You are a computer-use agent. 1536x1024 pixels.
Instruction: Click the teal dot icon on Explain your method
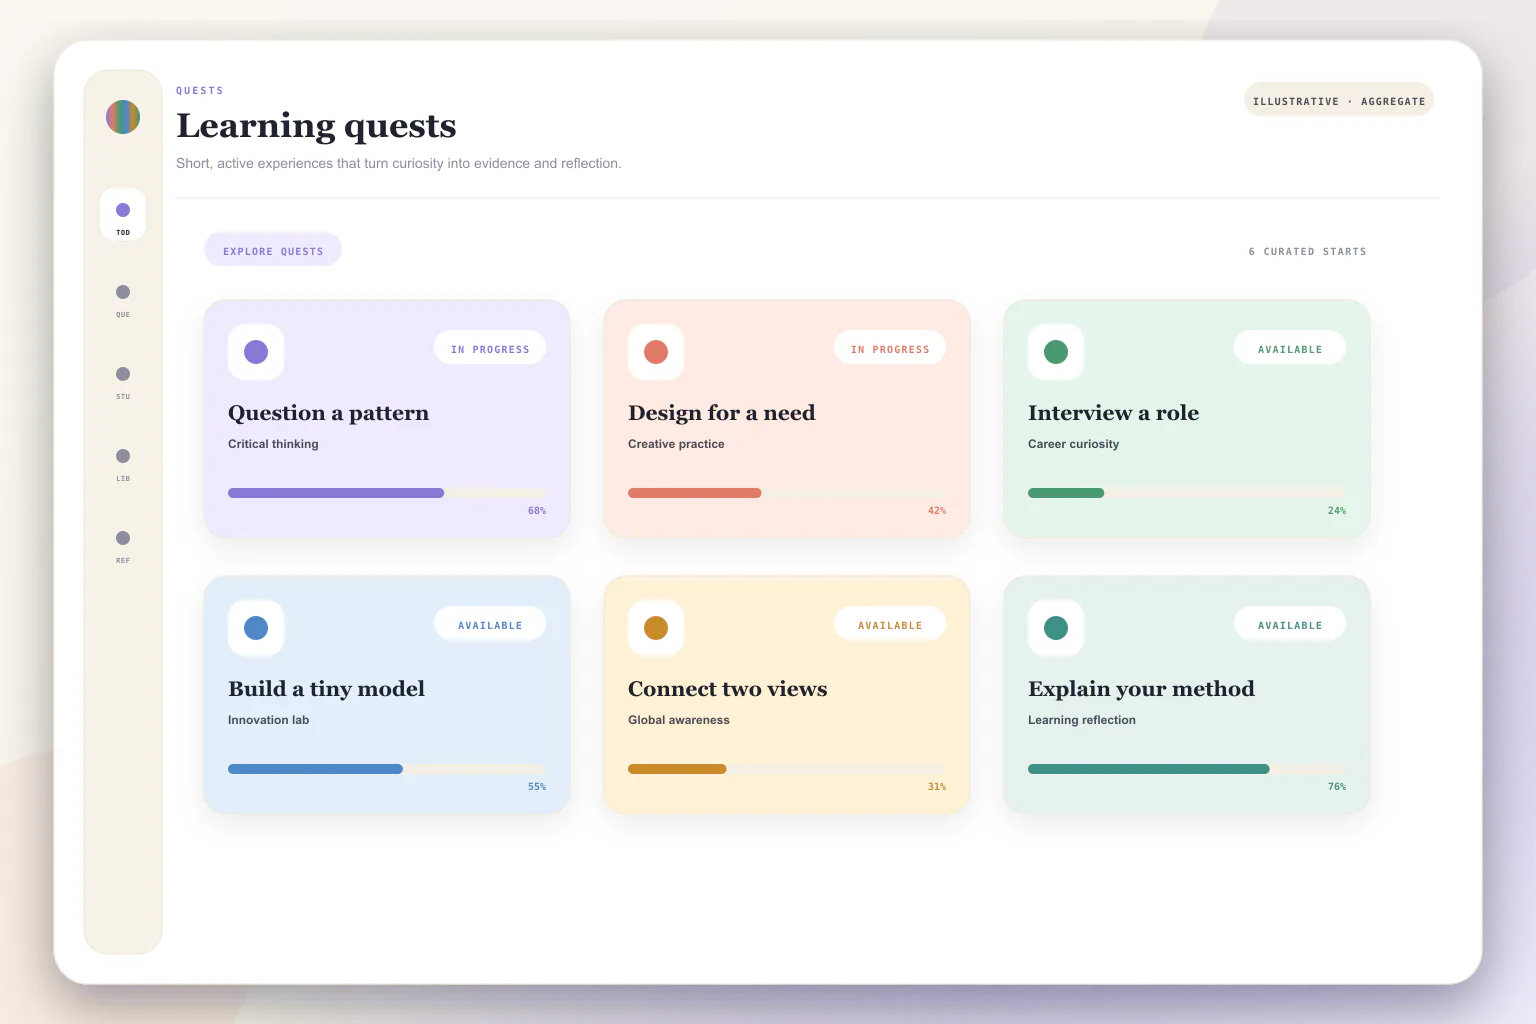point(1056,628)
